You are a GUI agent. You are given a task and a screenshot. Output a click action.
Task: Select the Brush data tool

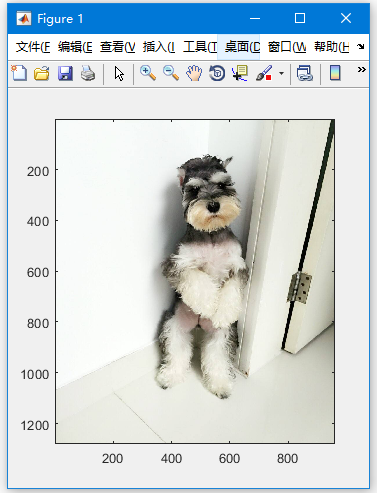264,73
